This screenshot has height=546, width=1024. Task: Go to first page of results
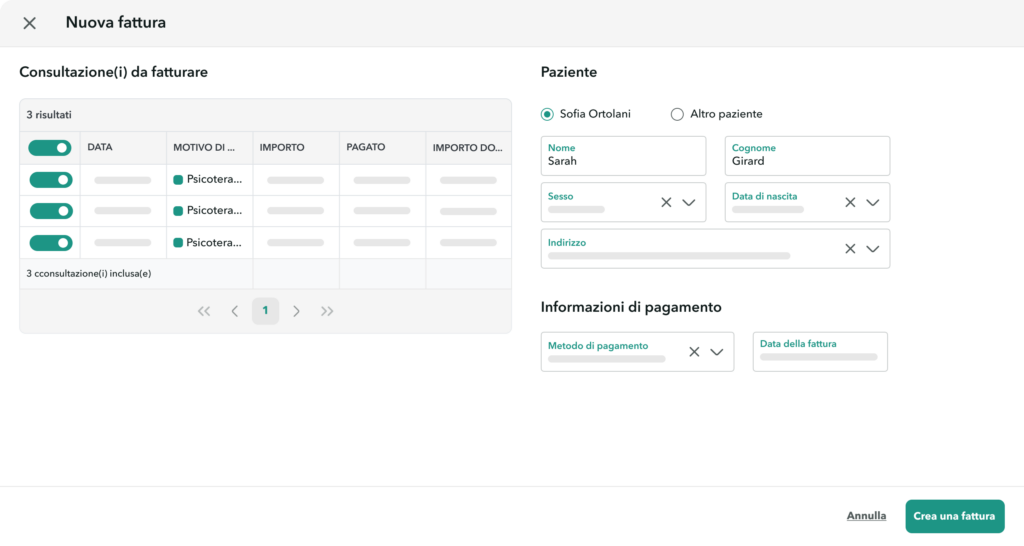204,312
